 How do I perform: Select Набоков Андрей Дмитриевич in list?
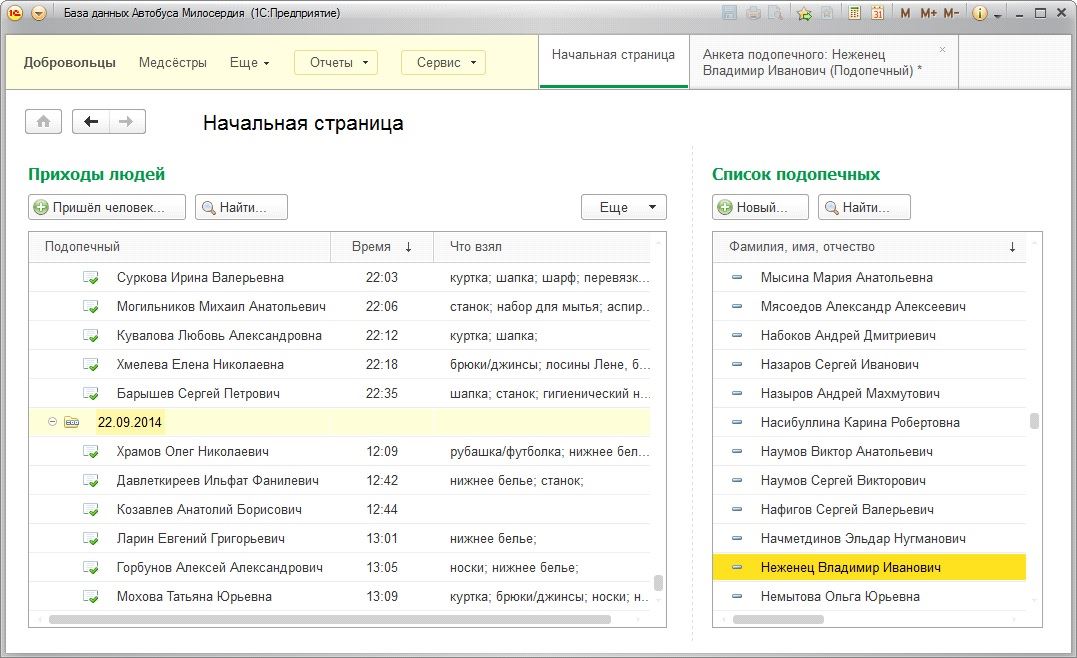pyautogui.click(x=870, y=335)
